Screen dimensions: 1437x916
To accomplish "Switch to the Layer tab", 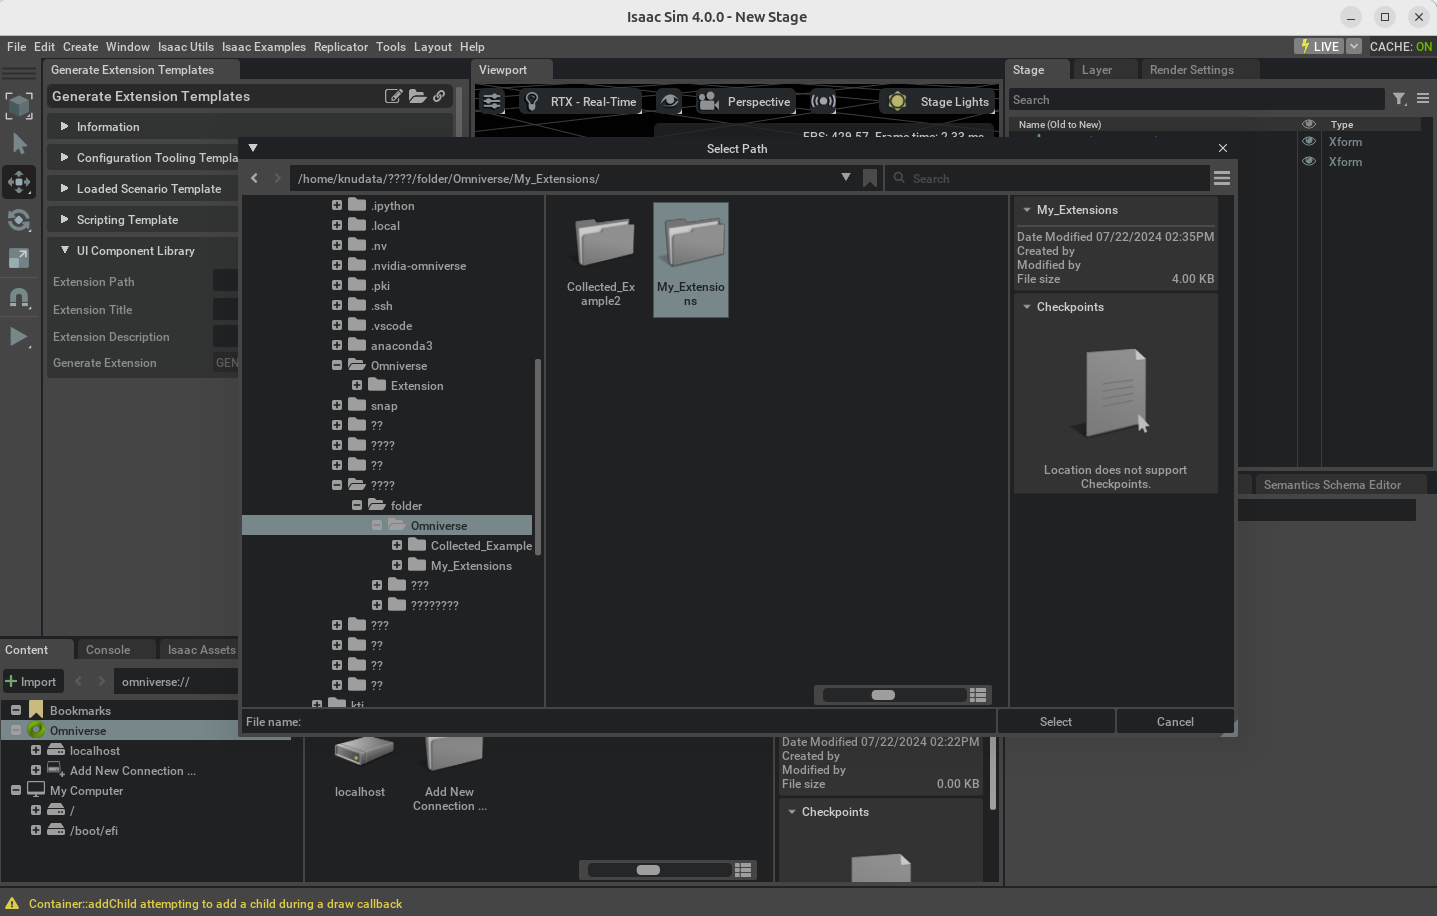I will point(1097,70).
